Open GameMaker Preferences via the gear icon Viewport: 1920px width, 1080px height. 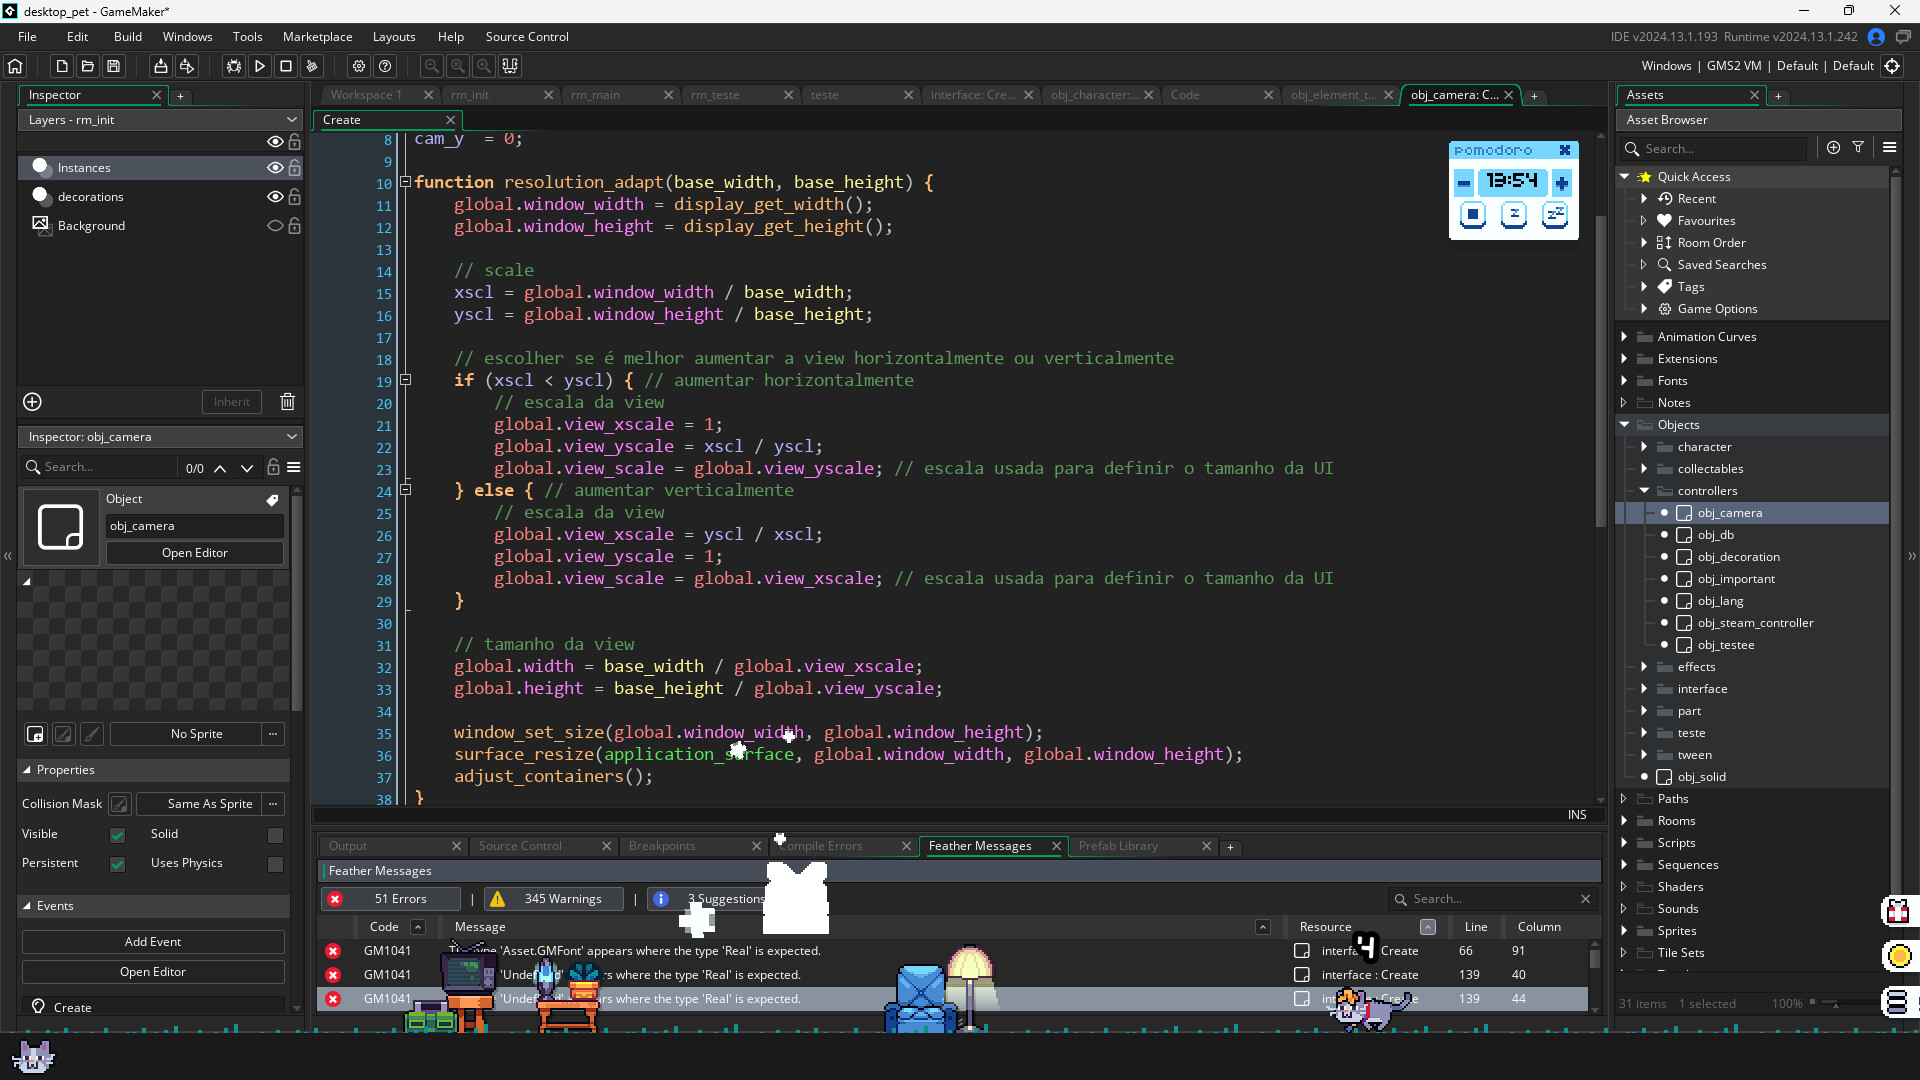pos(359,66)
